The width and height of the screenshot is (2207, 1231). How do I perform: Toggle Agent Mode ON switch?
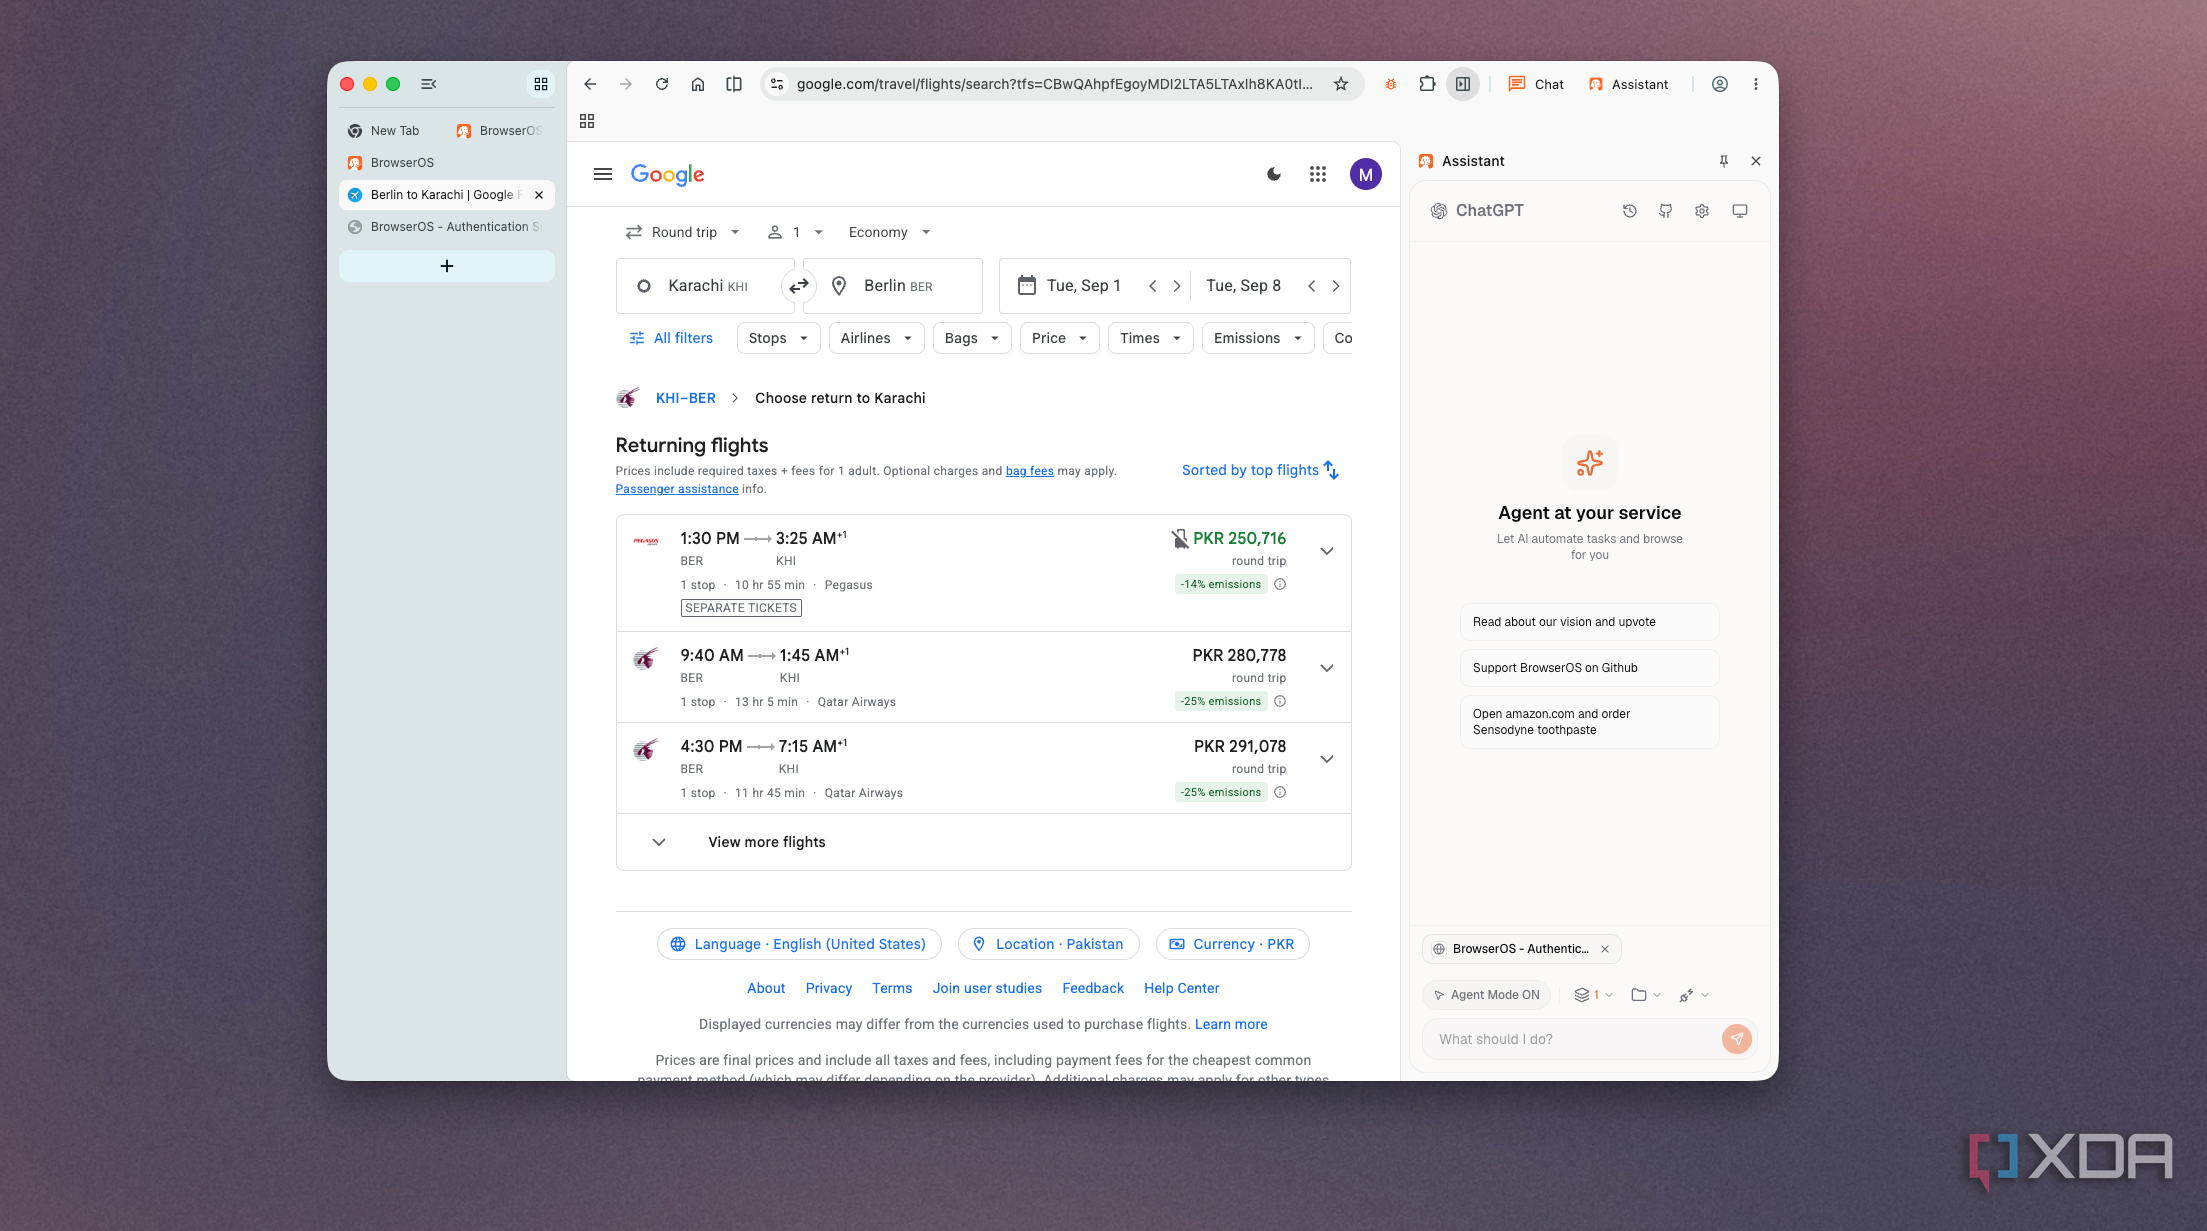1487,995
